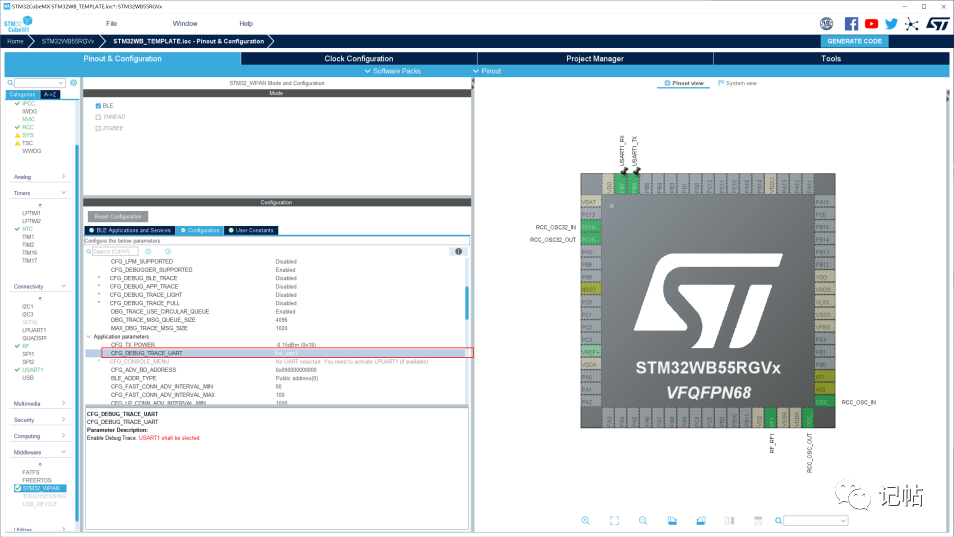
Task: Open the User Constants tab
Action: click(251, 230)
